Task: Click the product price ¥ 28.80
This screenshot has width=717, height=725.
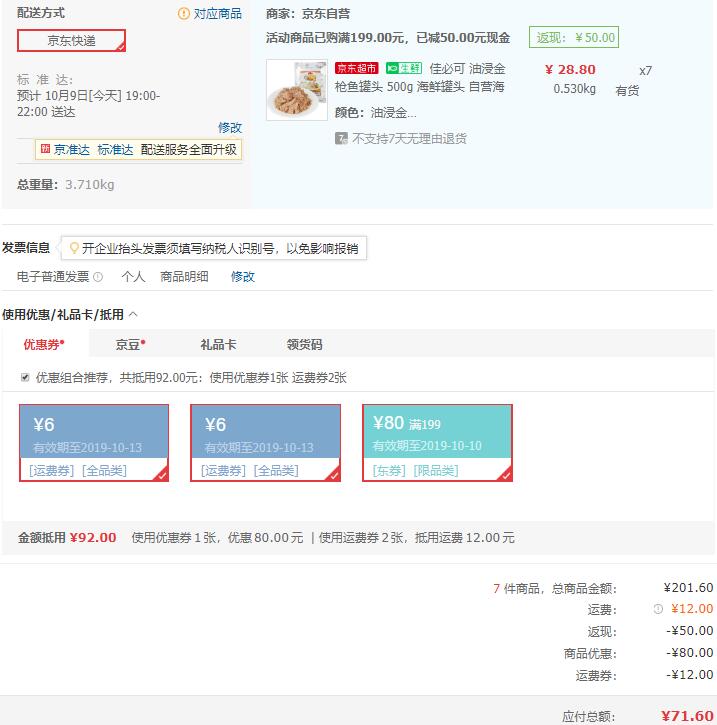Action: click(x=570, y=70)
